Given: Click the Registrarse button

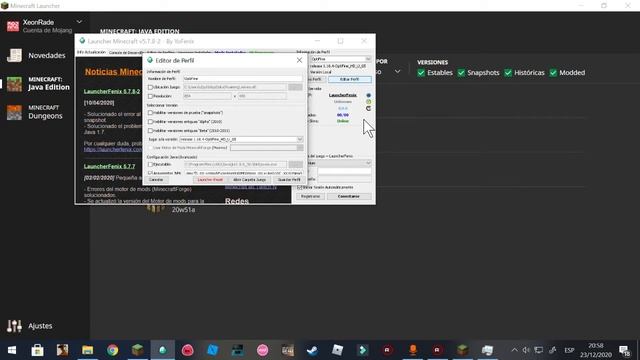Looking at the screenshot, I should (x=311, y=196).
